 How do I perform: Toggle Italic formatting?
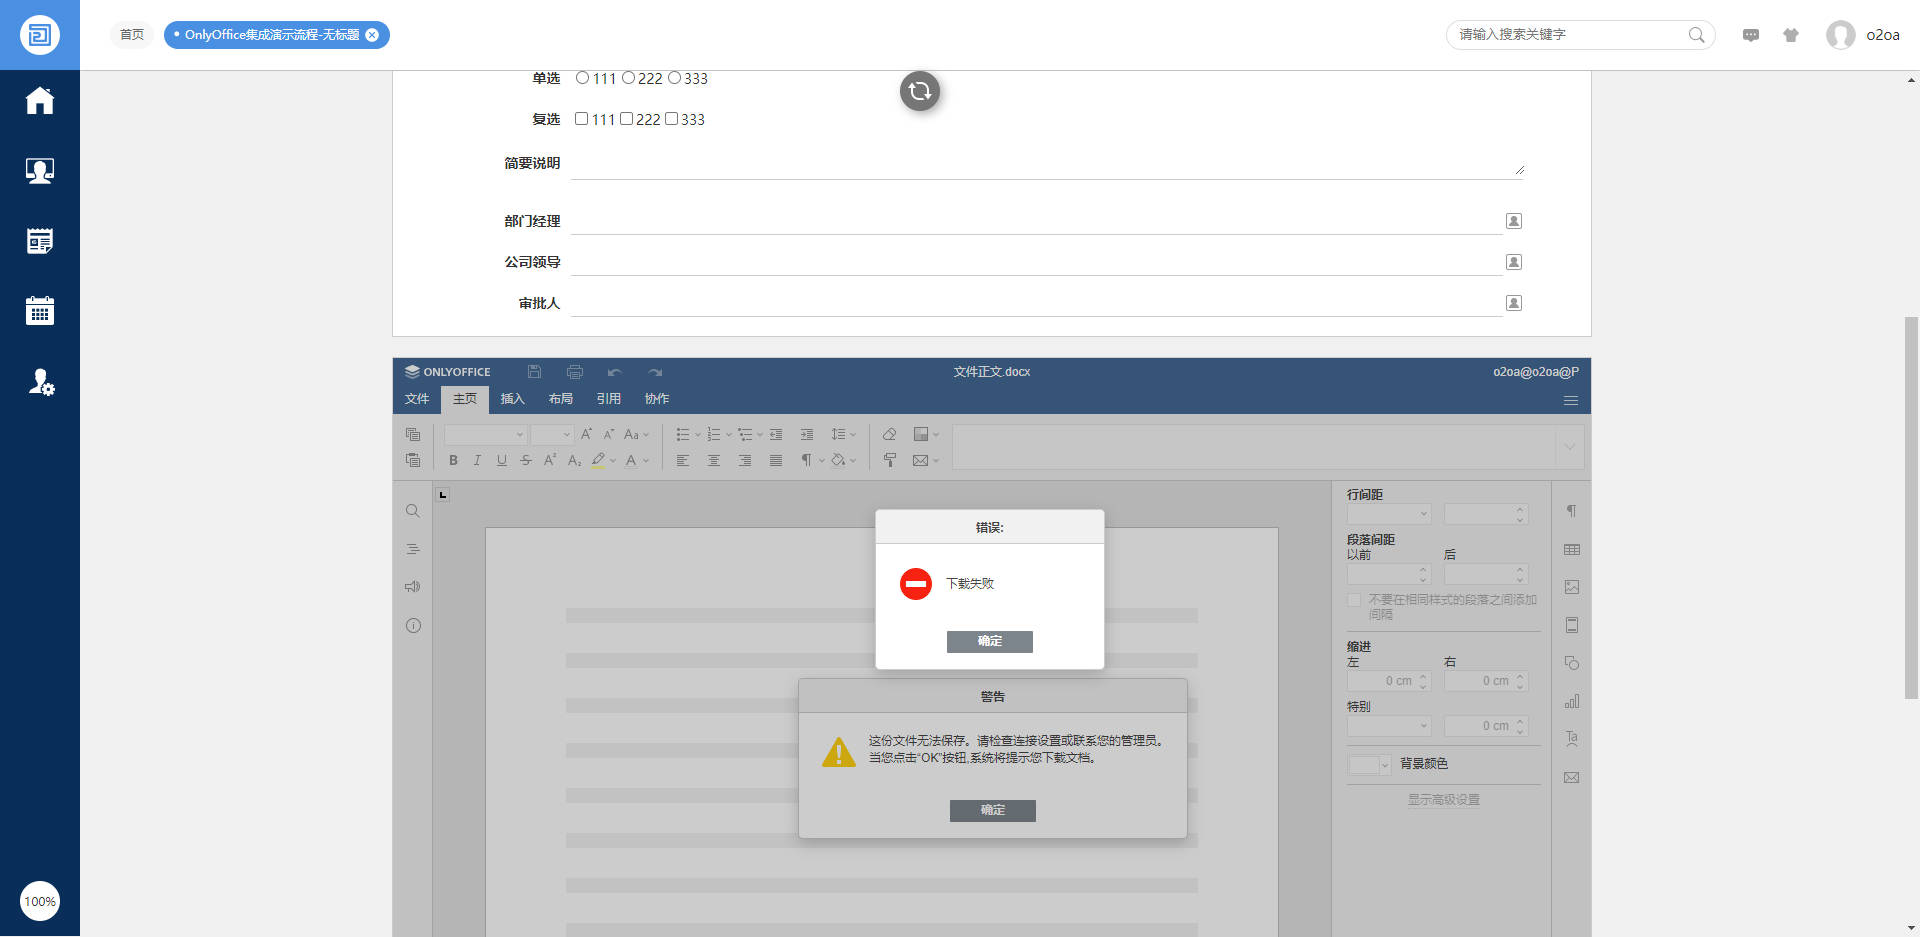477,460
